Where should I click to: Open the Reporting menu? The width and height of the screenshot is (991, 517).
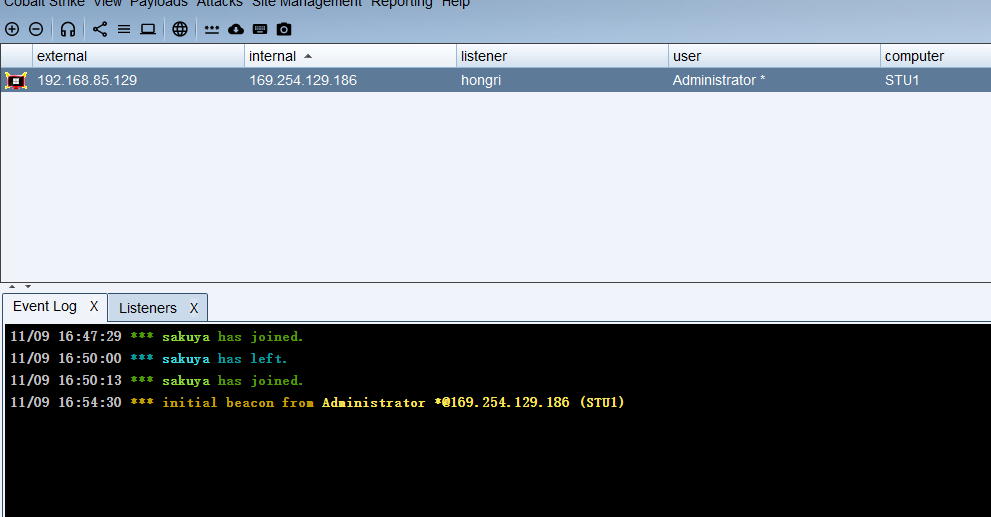[401, 3]
